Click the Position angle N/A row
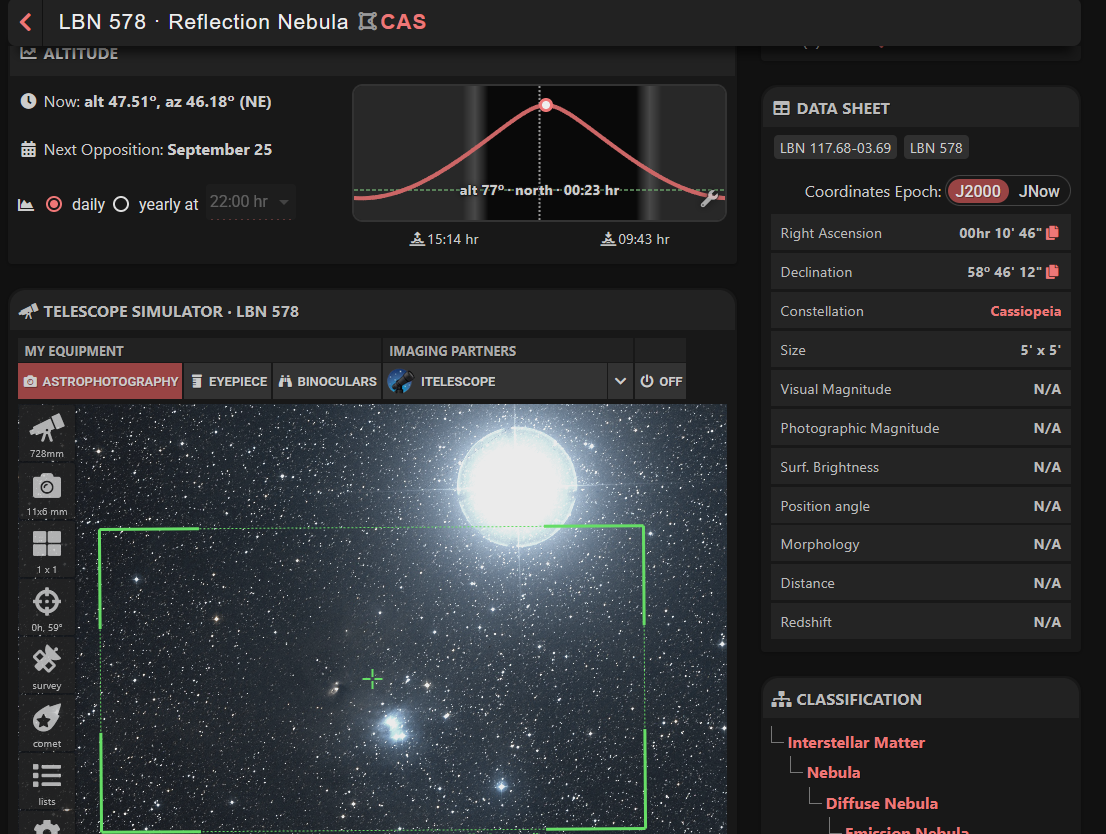 [x=920, y=506]
